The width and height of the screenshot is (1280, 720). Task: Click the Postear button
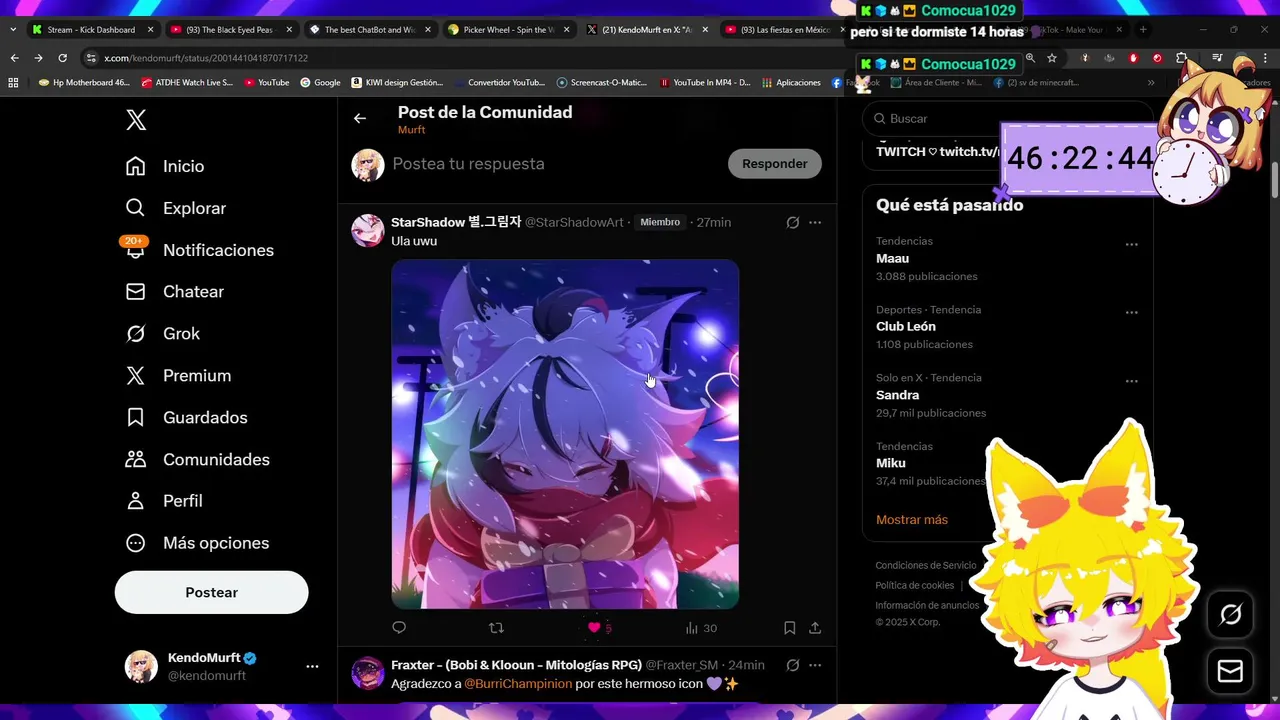click(x=211, y=592)
